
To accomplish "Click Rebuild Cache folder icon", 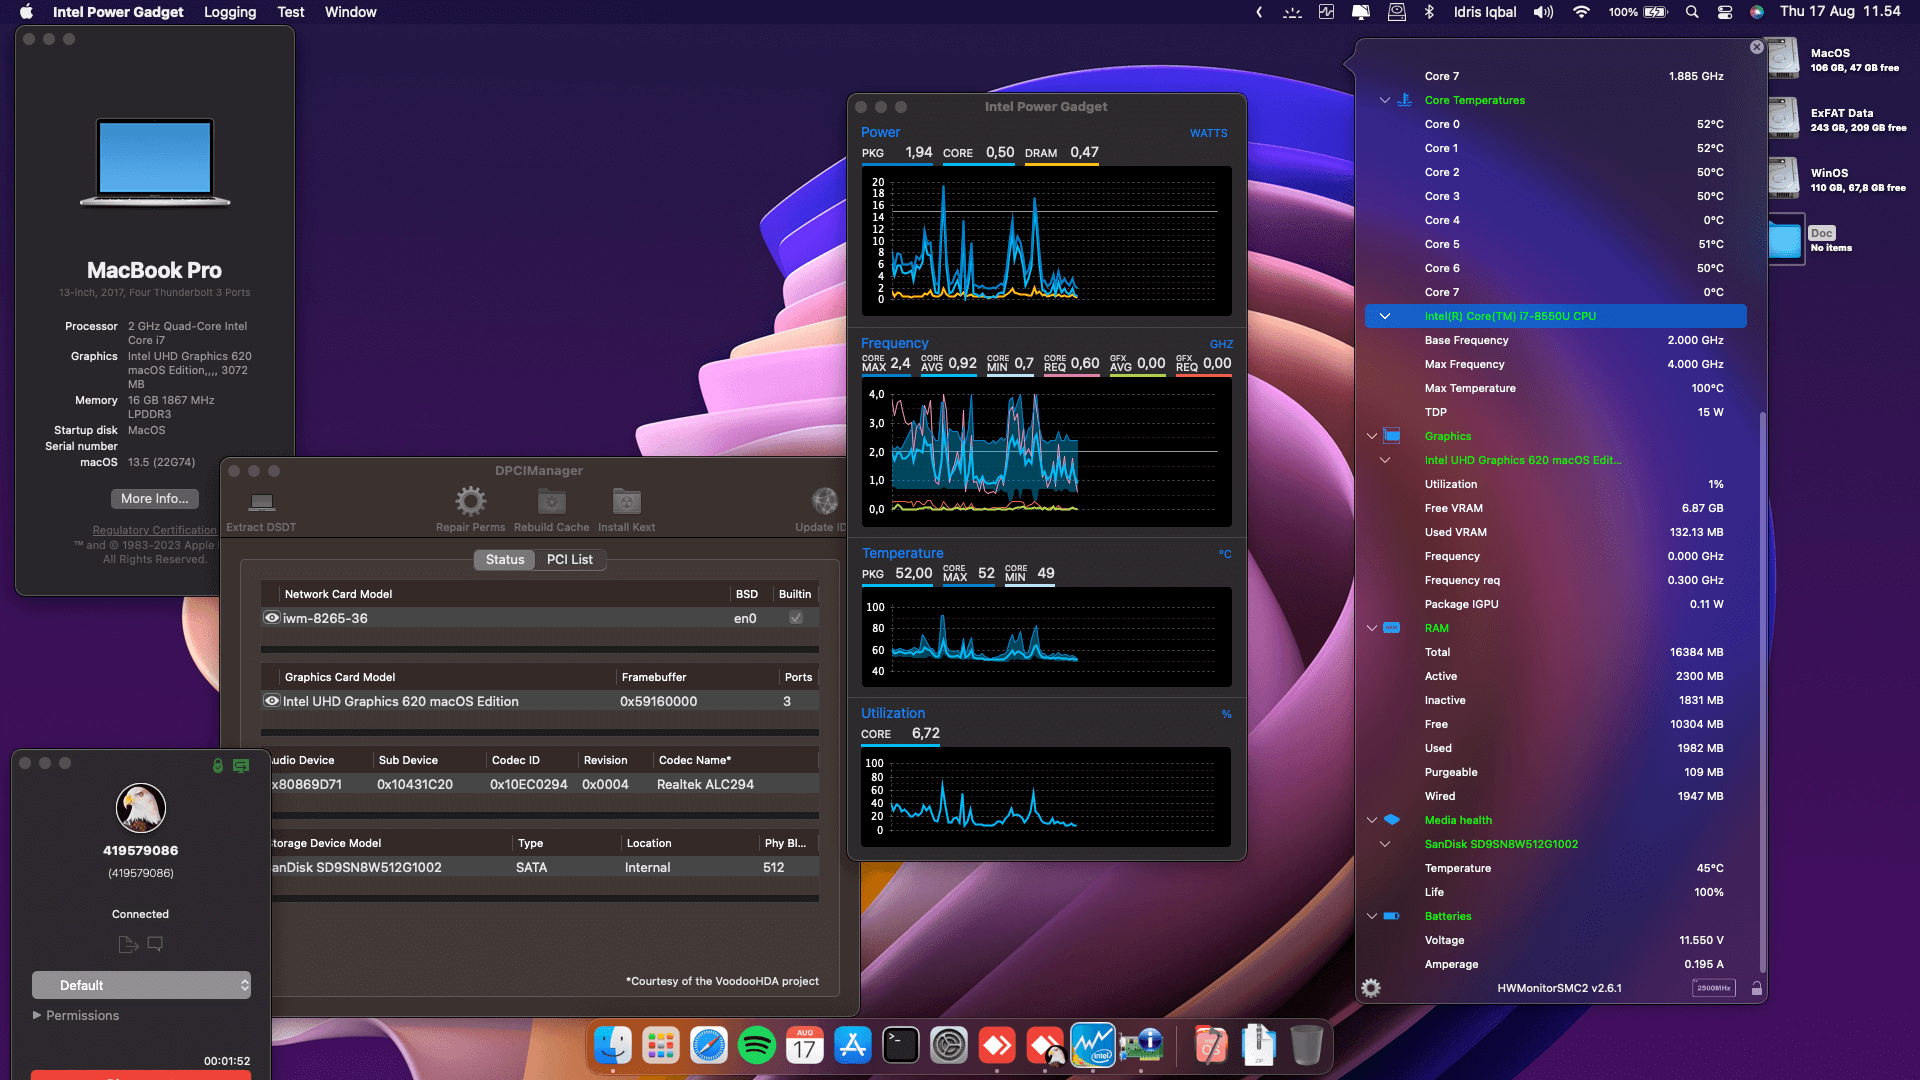I will pyautogui.click(x=552, y=501).
